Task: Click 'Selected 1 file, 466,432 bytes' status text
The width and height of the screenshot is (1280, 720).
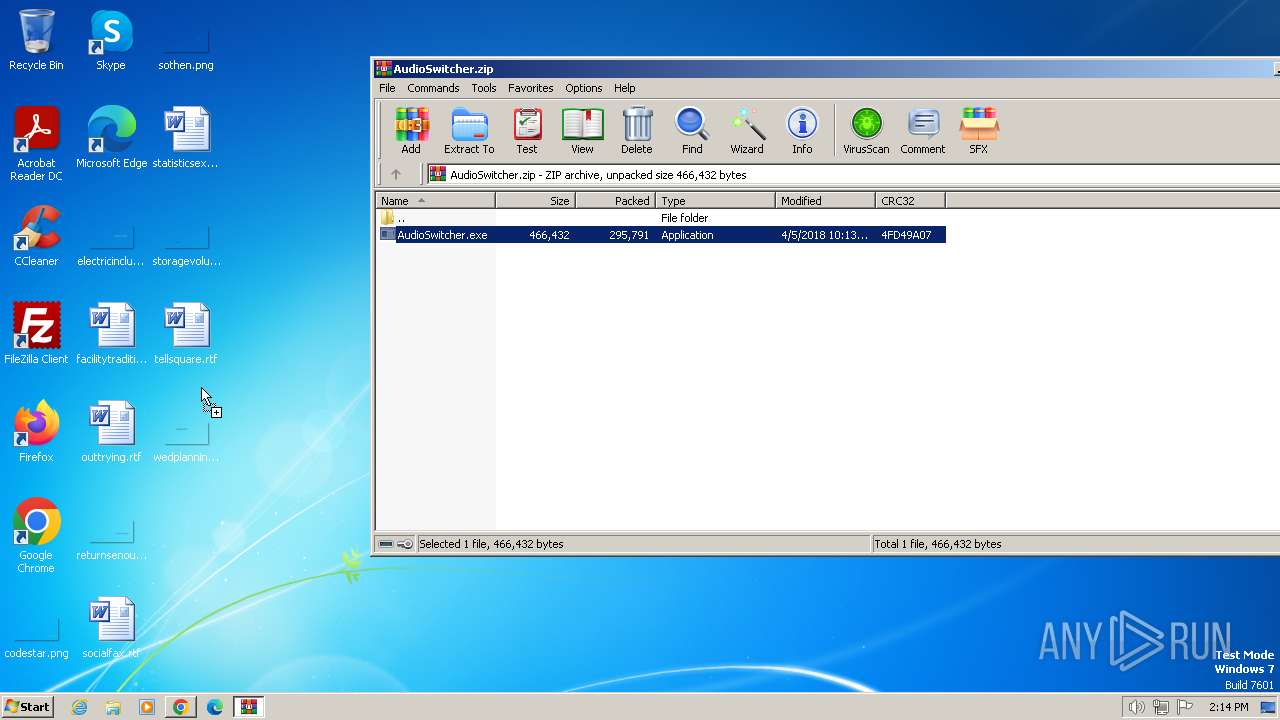Action: [x=491, y=544]
